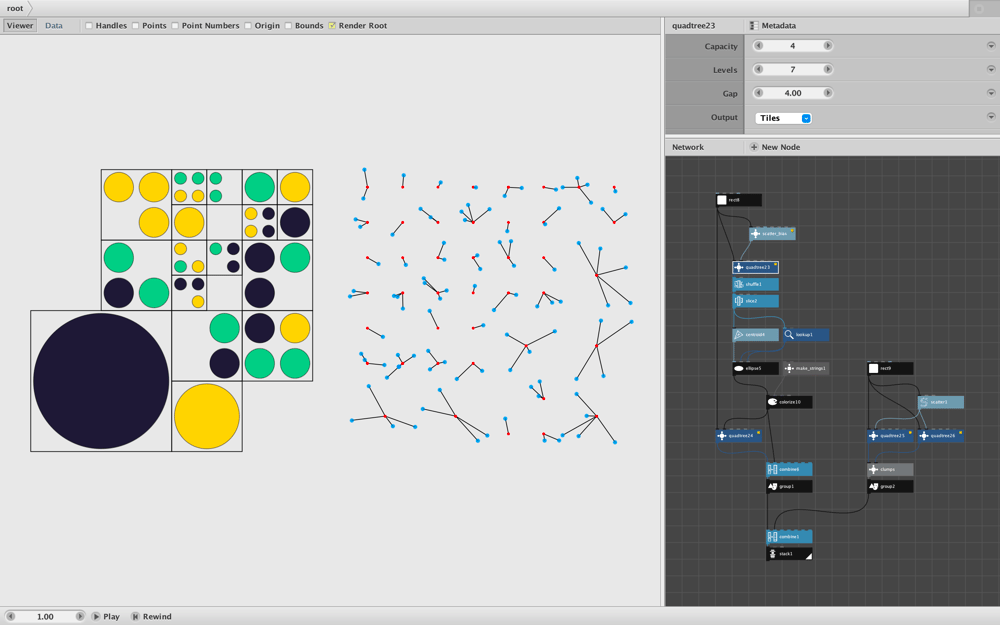
Task: Increase the Gap value
Action: click(828, 93)
